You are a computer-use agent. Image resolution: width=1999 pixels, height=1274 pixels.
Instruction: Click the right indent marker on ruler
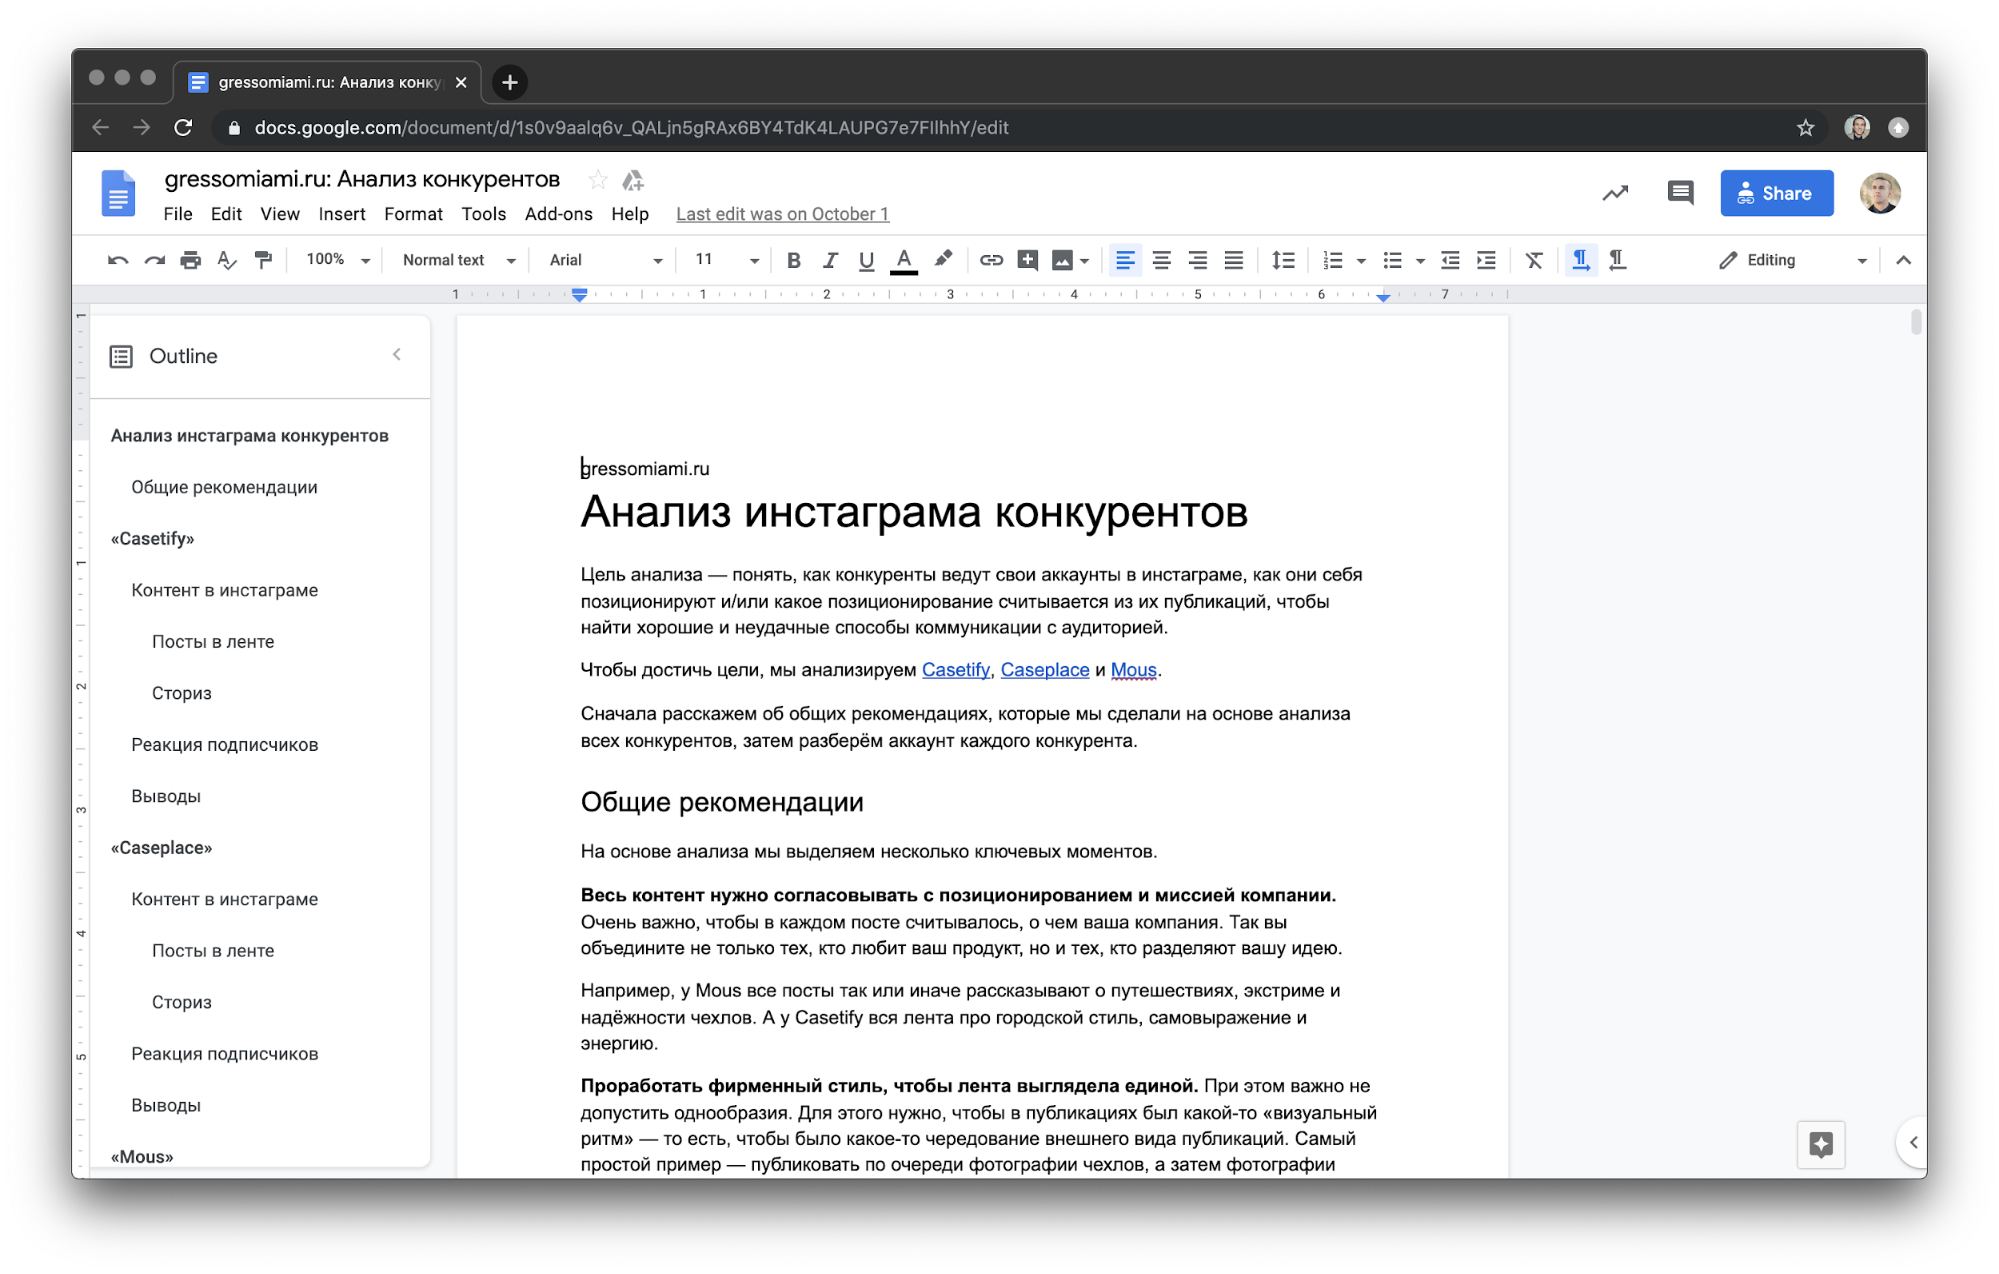(1382, 297)
